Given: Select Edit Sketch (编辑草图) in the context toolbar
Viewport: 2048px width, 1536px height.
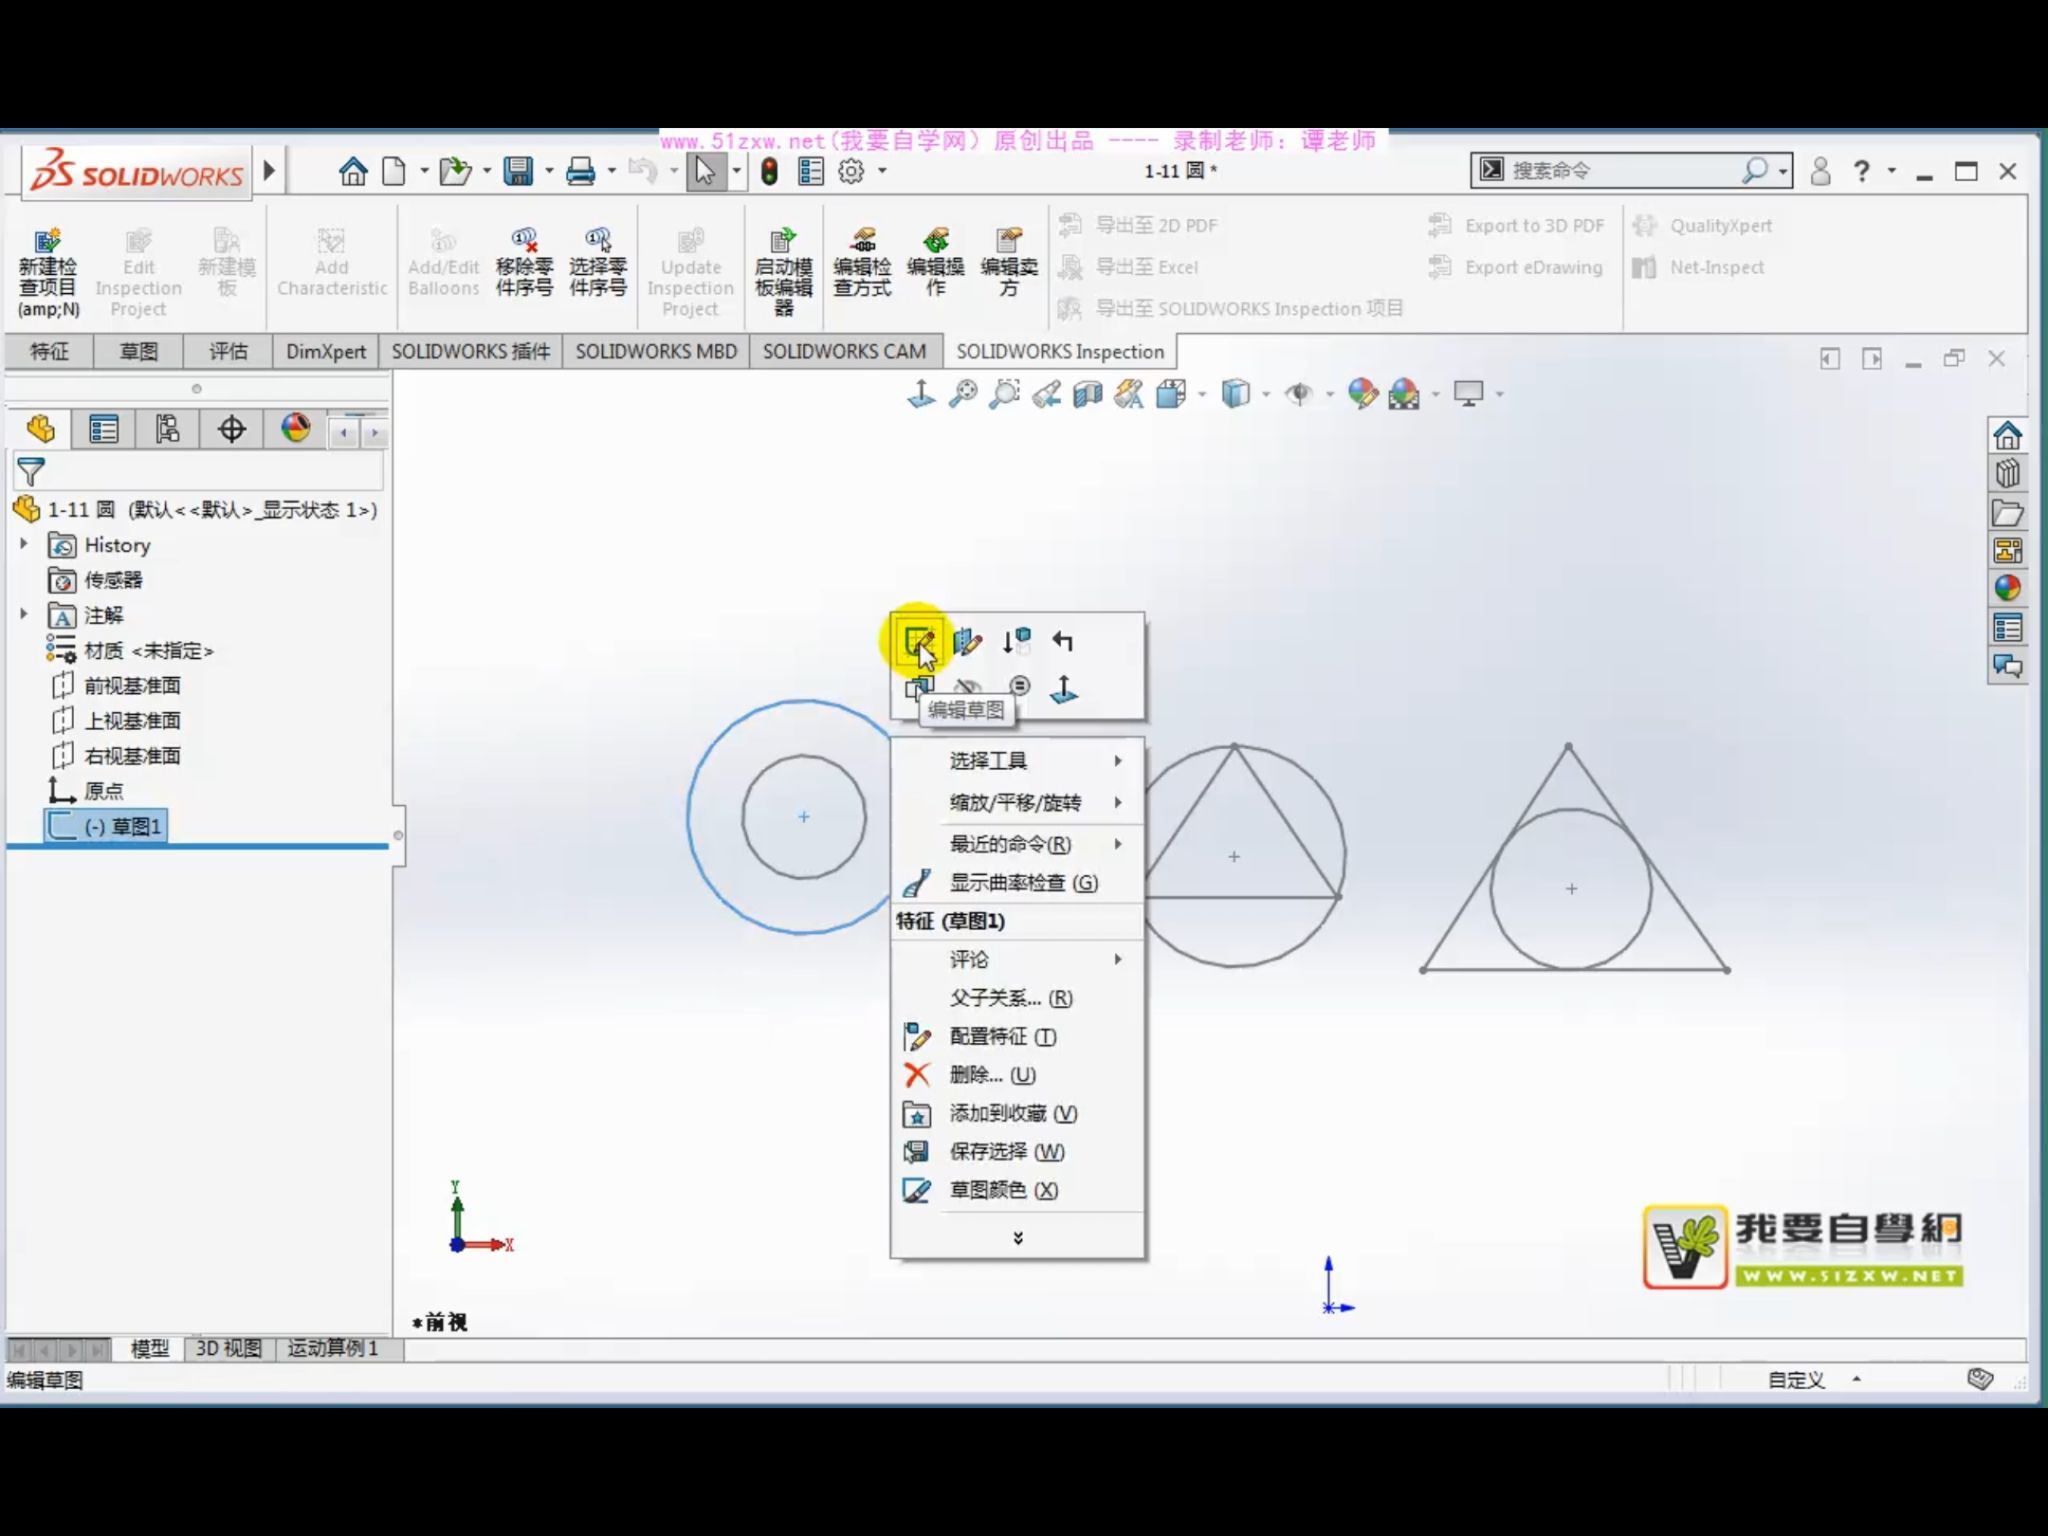Looking at the screenshot, I should [920, 641].
